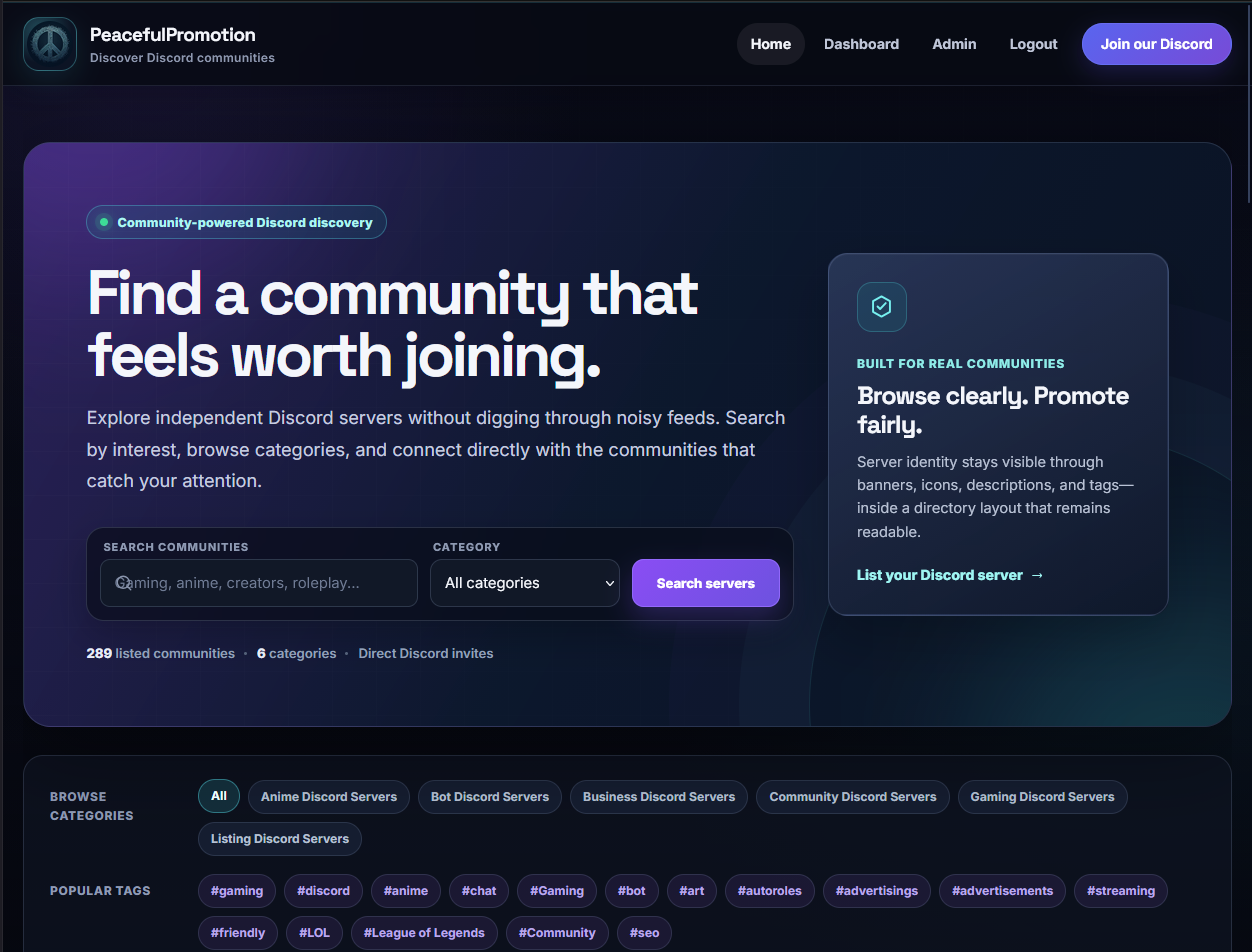1252x952 pixels.
Task: Filter by Listing Discord Servers category
Action: click(x=280, y=839)
